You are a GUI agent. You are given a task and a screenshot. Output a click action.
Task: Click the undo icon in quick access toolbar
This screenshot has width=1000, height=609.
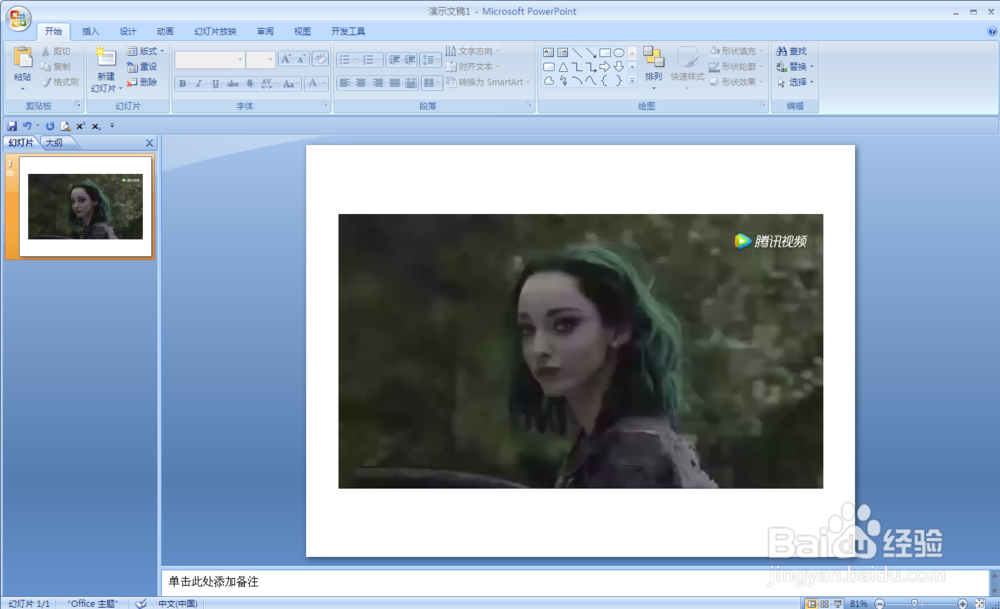point(27,126)
